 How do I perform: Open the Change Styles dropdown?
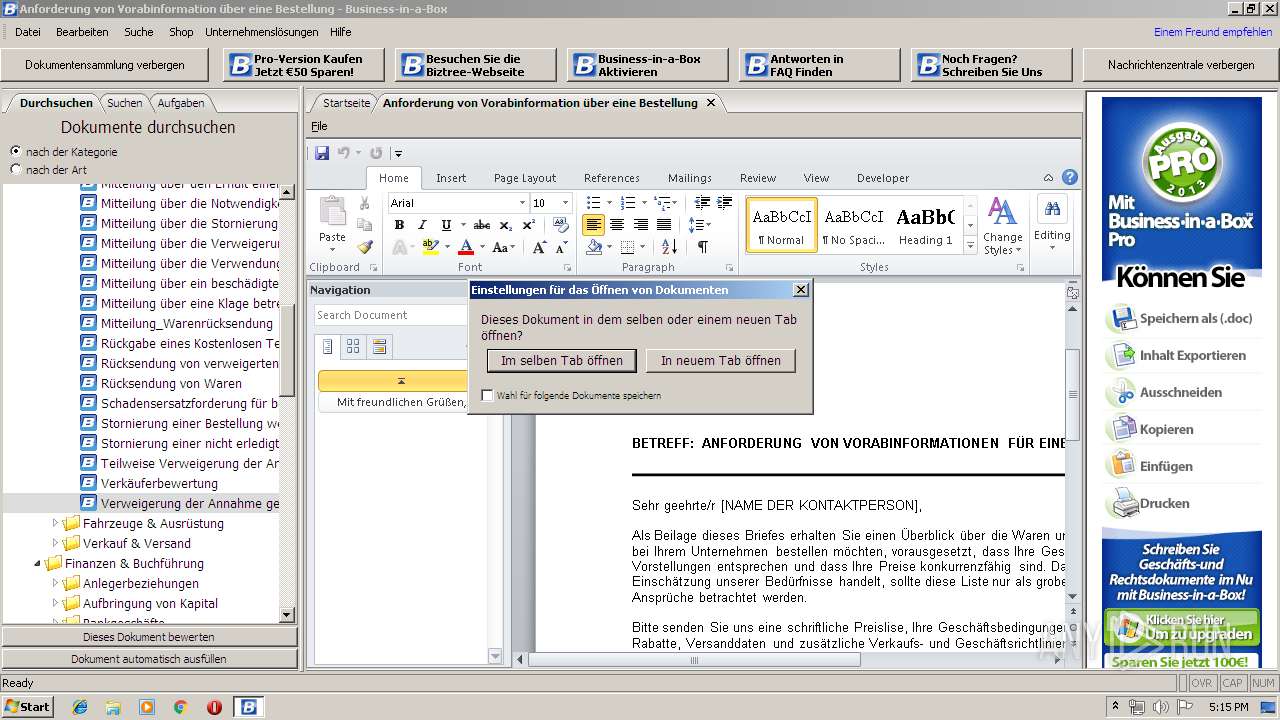[x=1002, y=227]
